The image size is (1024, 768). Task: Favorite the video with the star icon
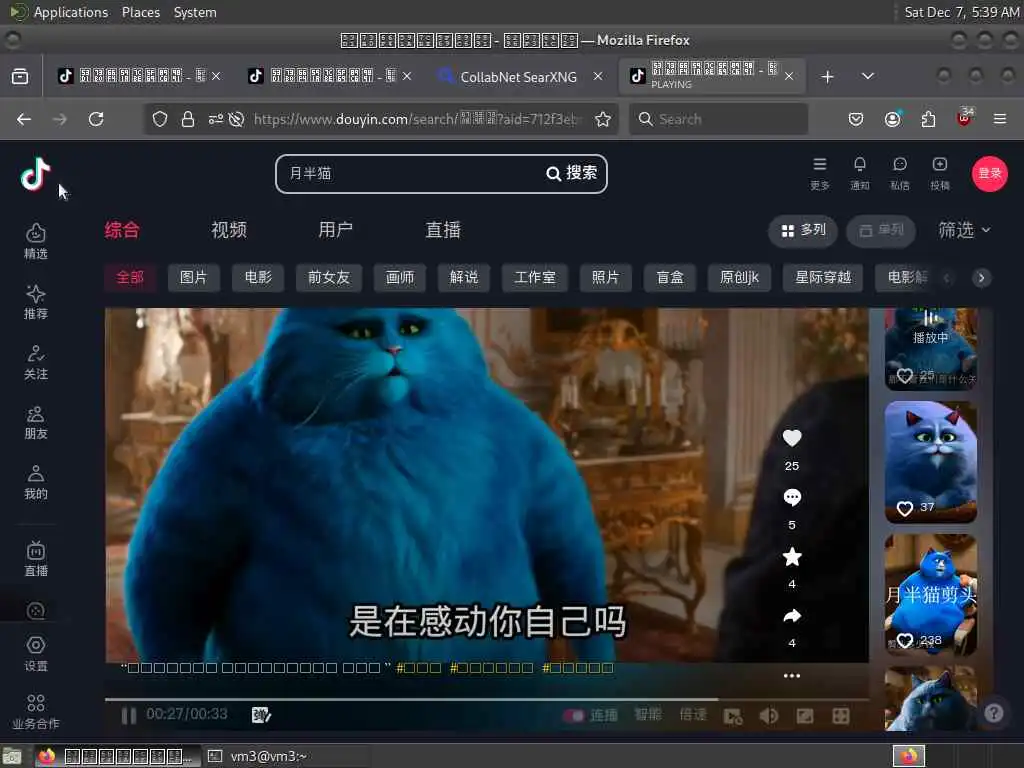pos(792,556)
